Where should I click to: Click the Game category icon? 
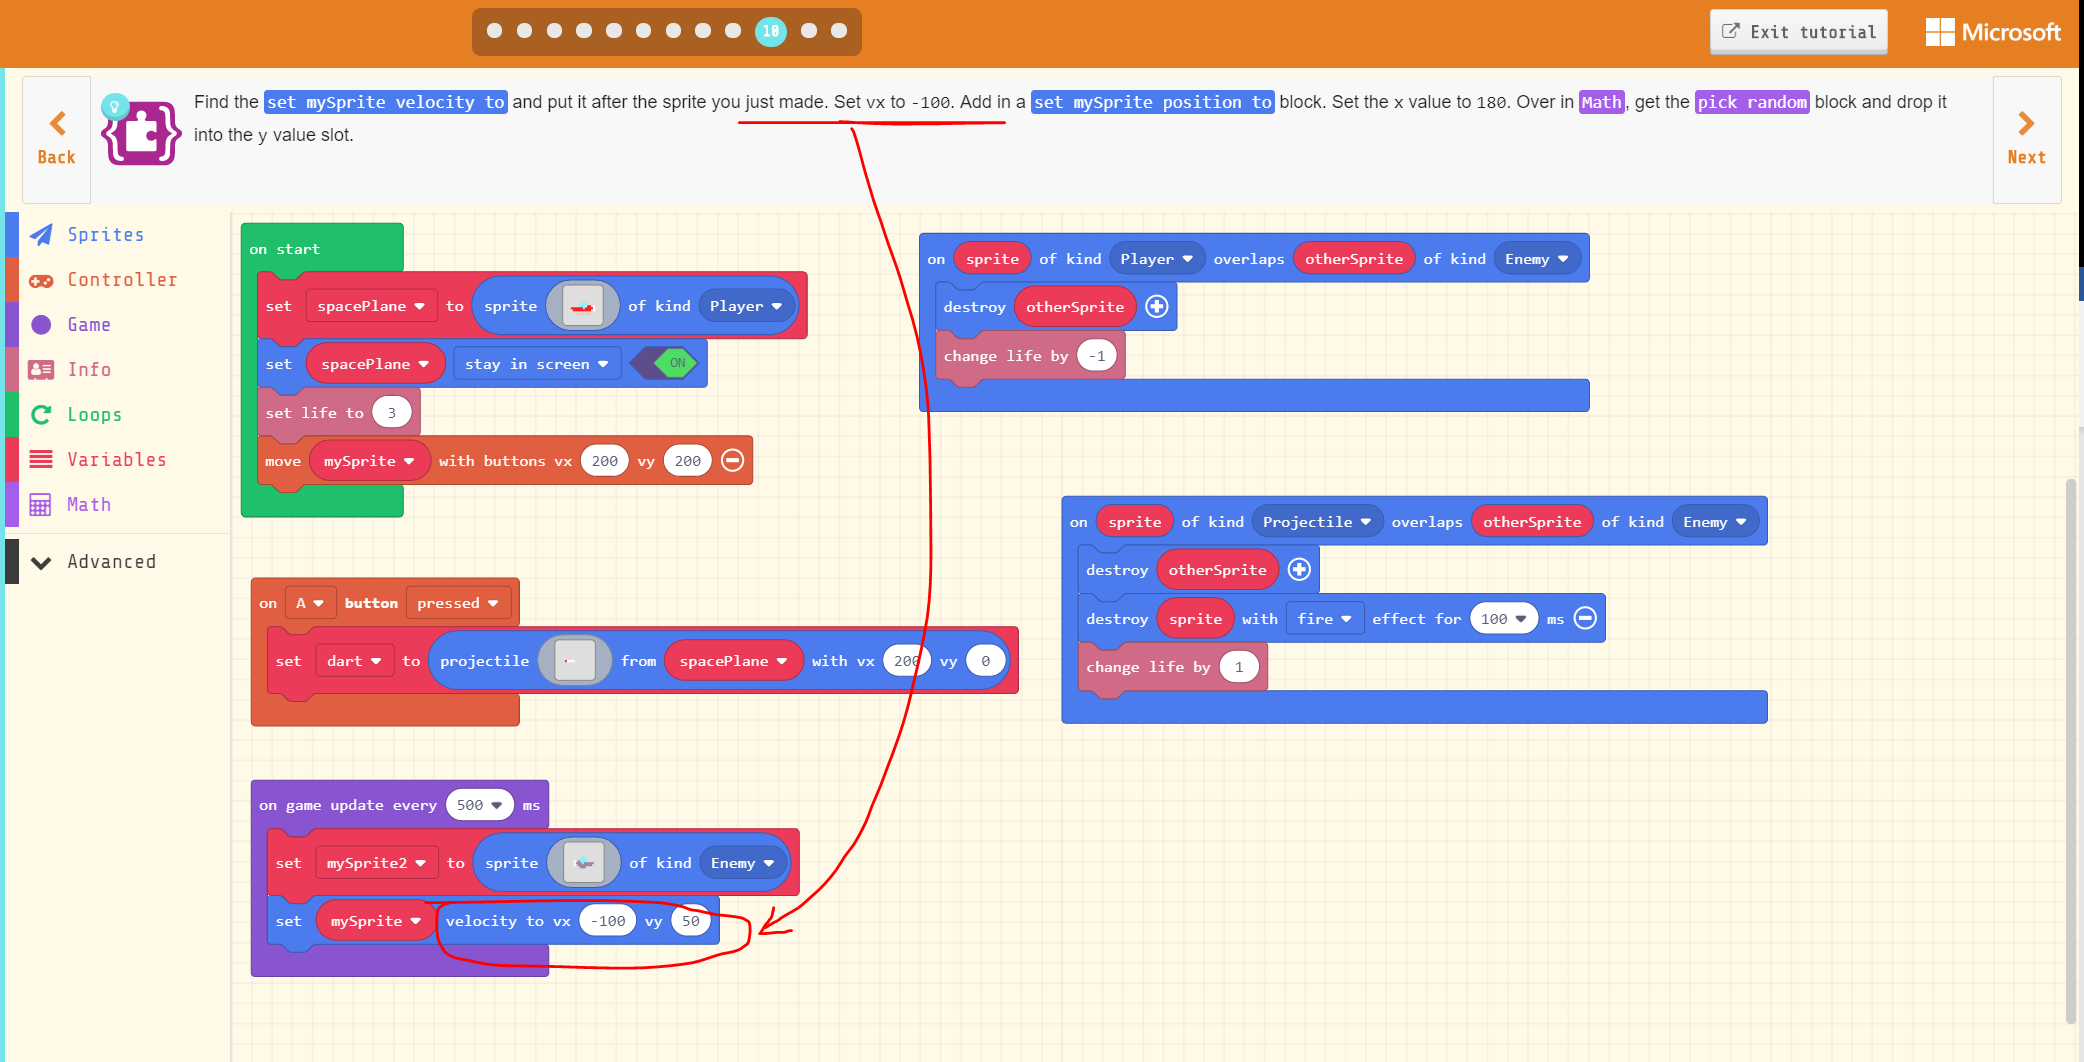(x=41, y=324)
